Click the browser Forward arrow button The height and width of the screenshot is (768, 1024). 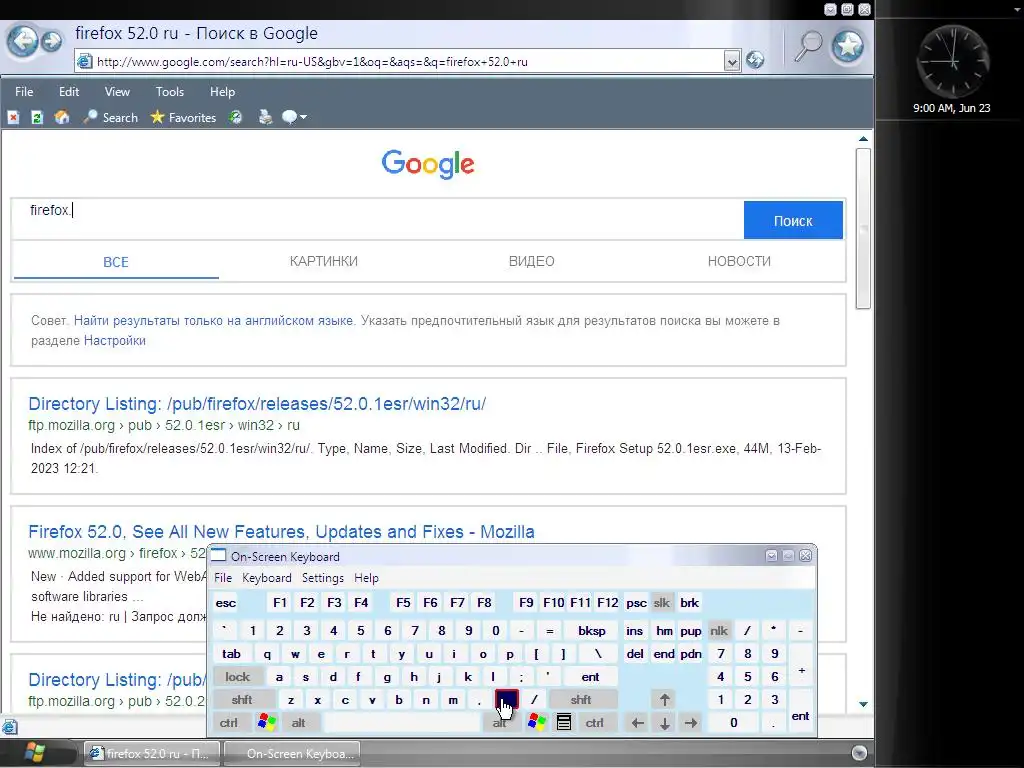tap(52, 42)
